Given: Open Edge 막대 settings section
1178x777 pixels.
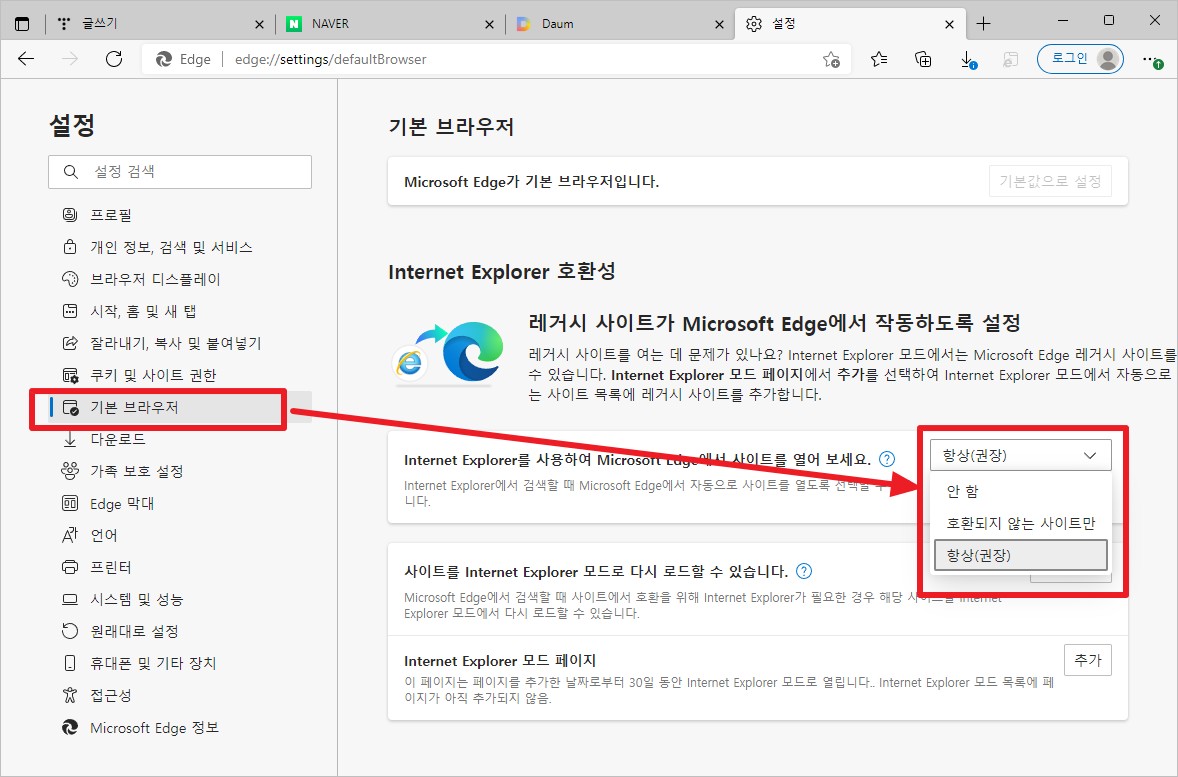Looking at the screenshot, I should [180, 503].
